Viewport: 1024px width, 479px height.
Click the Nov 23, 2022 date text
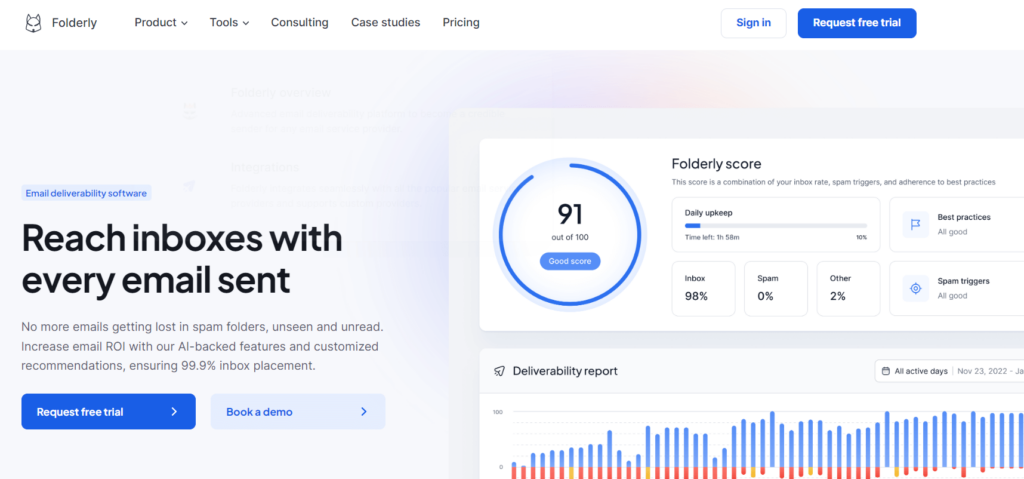[x=983, y=371]
